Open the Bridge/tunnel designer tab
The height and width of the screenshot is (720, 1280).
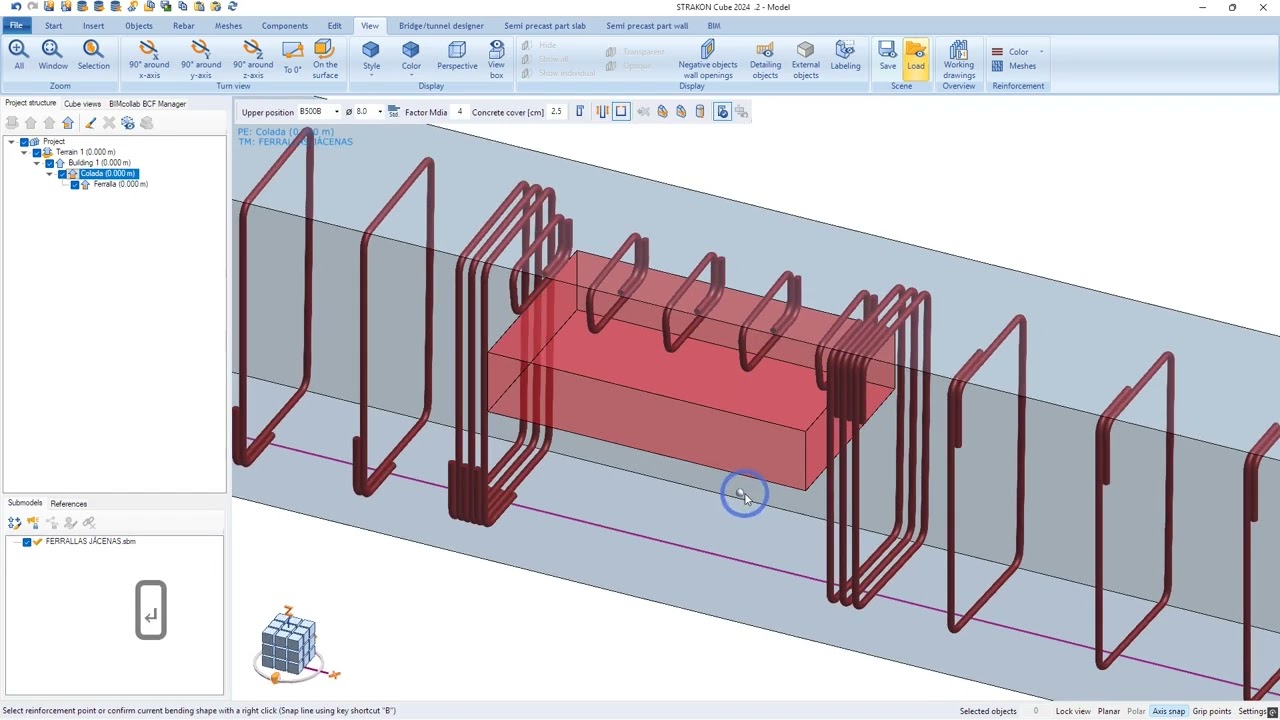[x=441, y=26]
